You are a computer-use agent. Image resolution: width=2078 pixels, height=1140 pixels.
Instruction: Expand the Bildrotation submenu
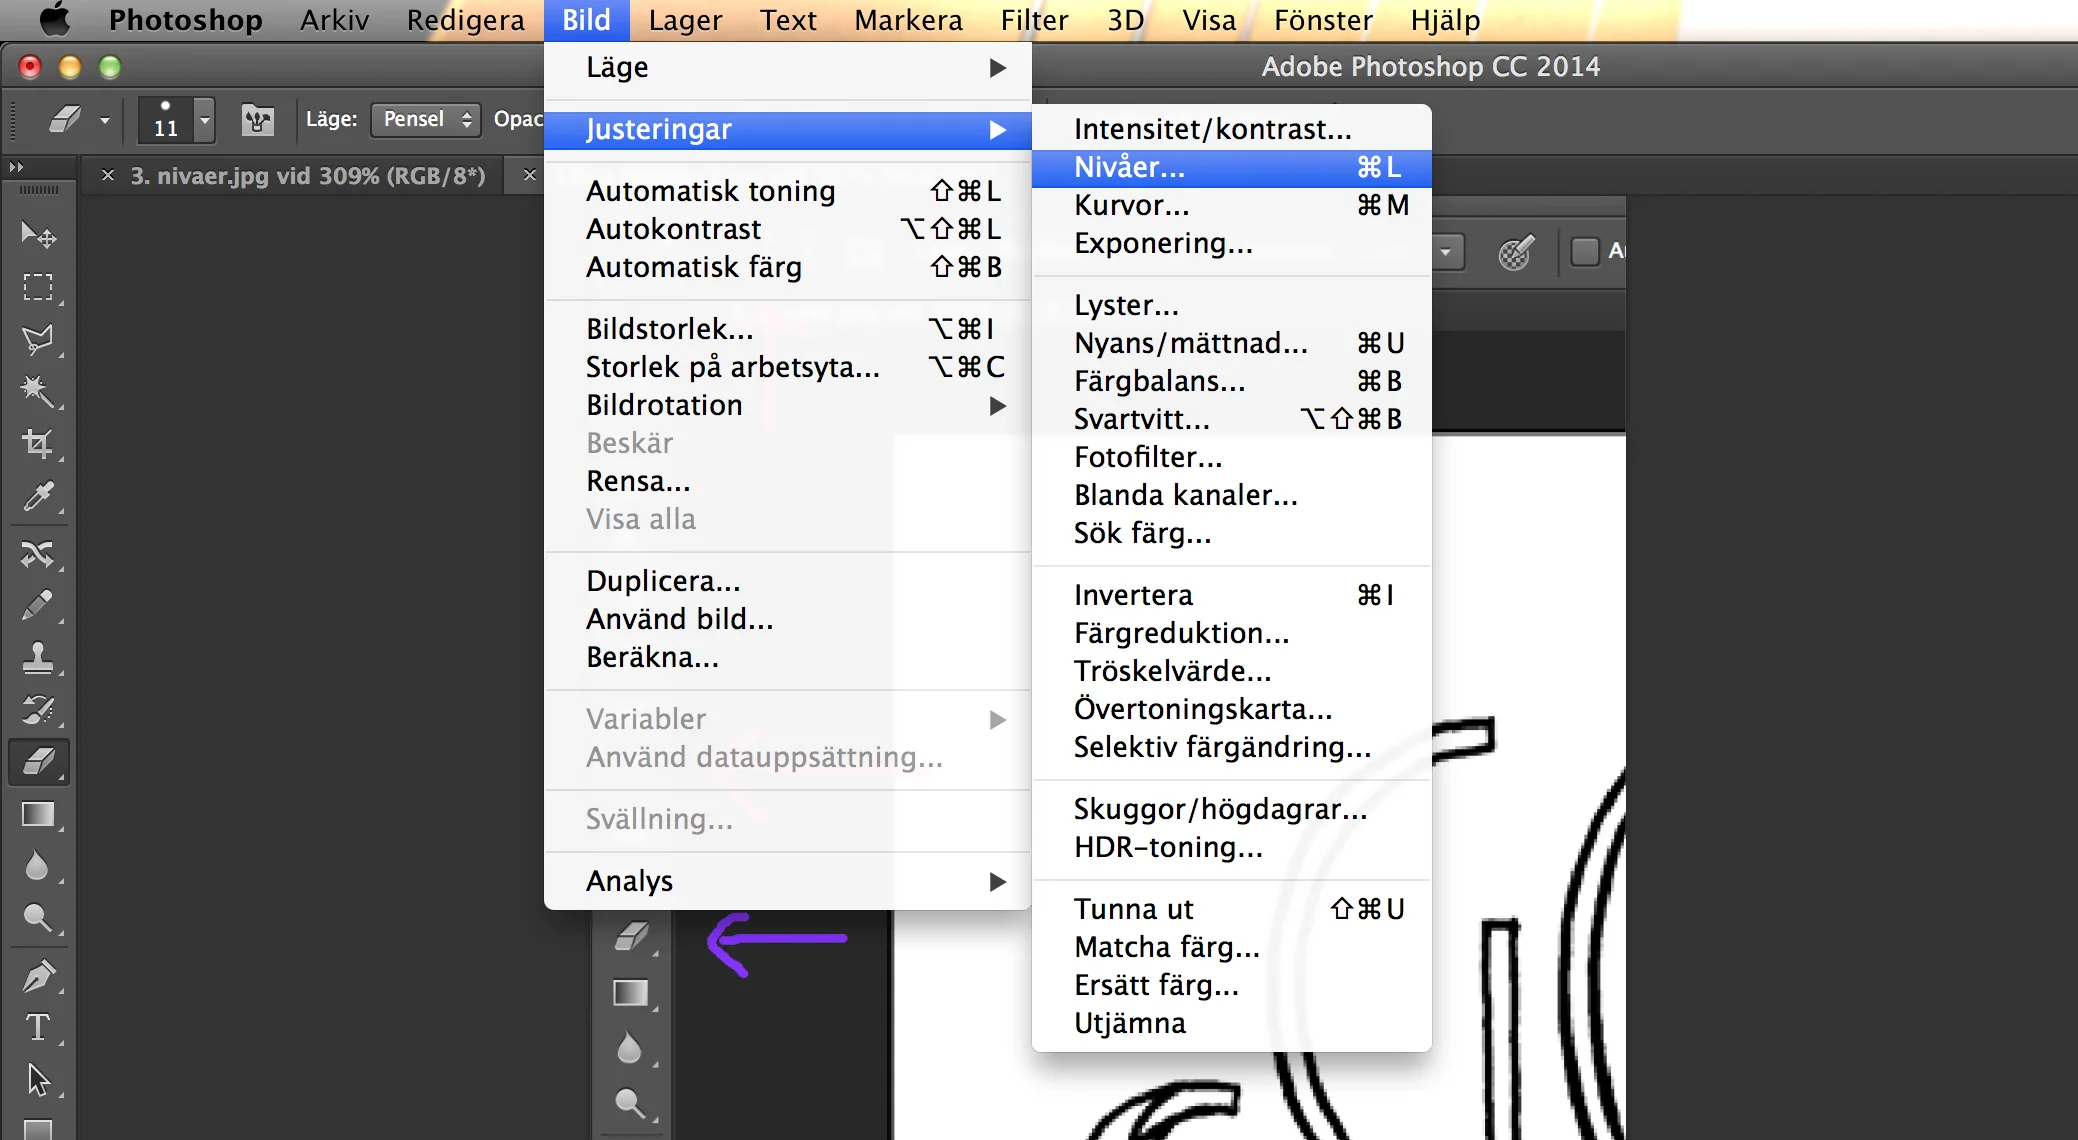(x=788, y=405)
